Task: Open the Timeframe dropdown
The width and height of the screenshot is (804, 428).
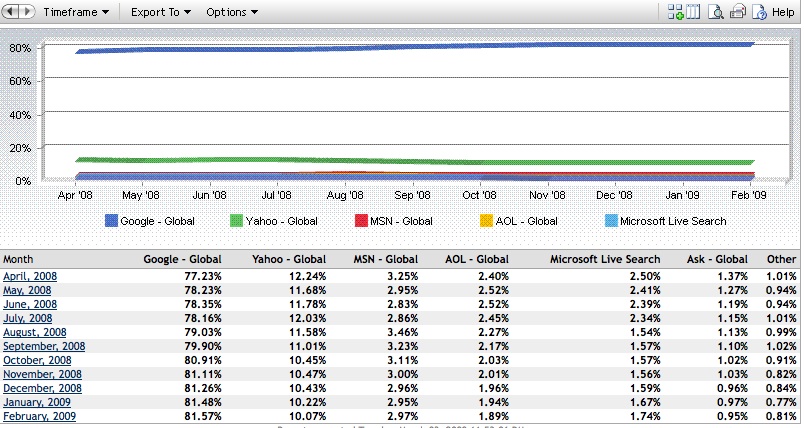Action: pyautogui.click(x=76, y=12)
